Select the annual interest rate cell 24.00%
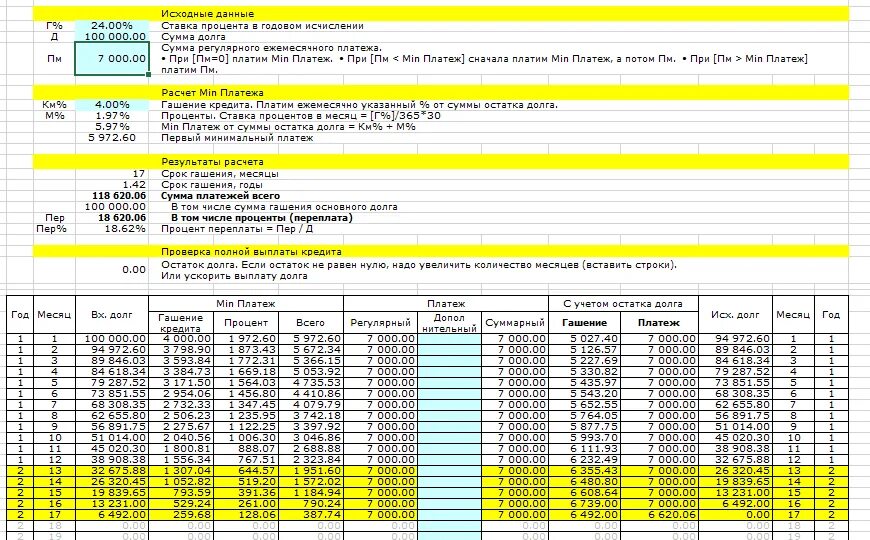Screen dimensions: 870x540 pyautogui.click(x=112, y=26)
